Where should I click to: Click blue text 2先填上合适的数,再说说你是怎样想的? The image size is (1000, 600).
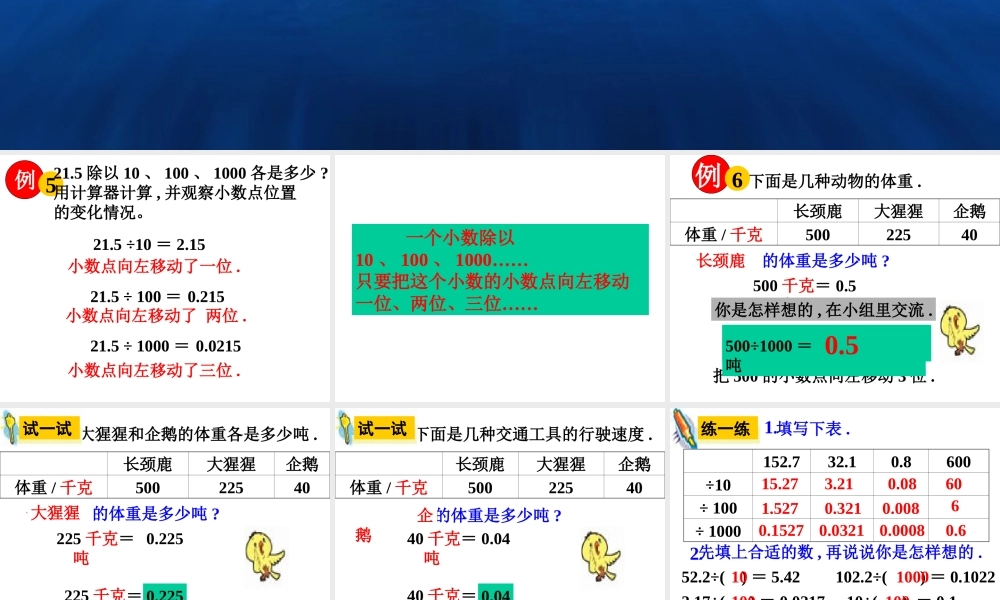tap(836, 553)
